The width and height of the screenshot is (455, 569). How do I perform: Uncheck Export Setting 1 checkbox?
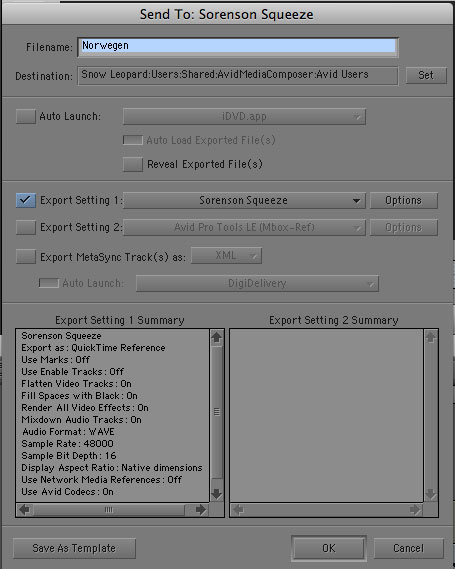click(x=26, y=200)
